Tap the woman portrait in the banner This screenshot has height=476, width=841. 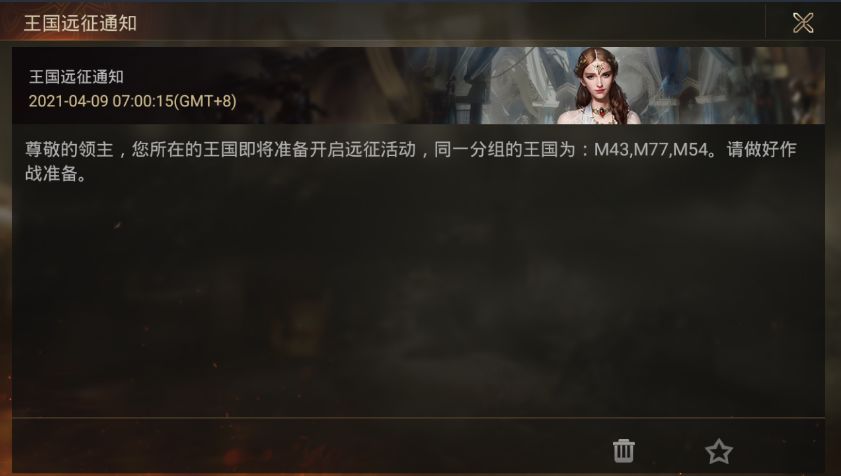tap(599, 86)
